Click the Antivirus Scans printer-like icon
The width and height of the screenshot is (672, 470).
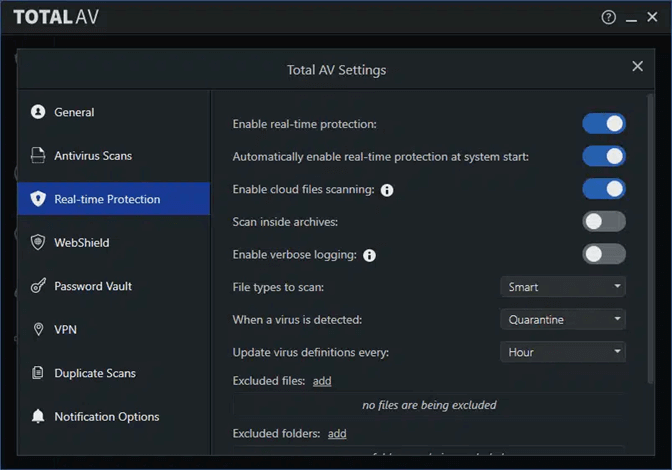click(38, 156)
